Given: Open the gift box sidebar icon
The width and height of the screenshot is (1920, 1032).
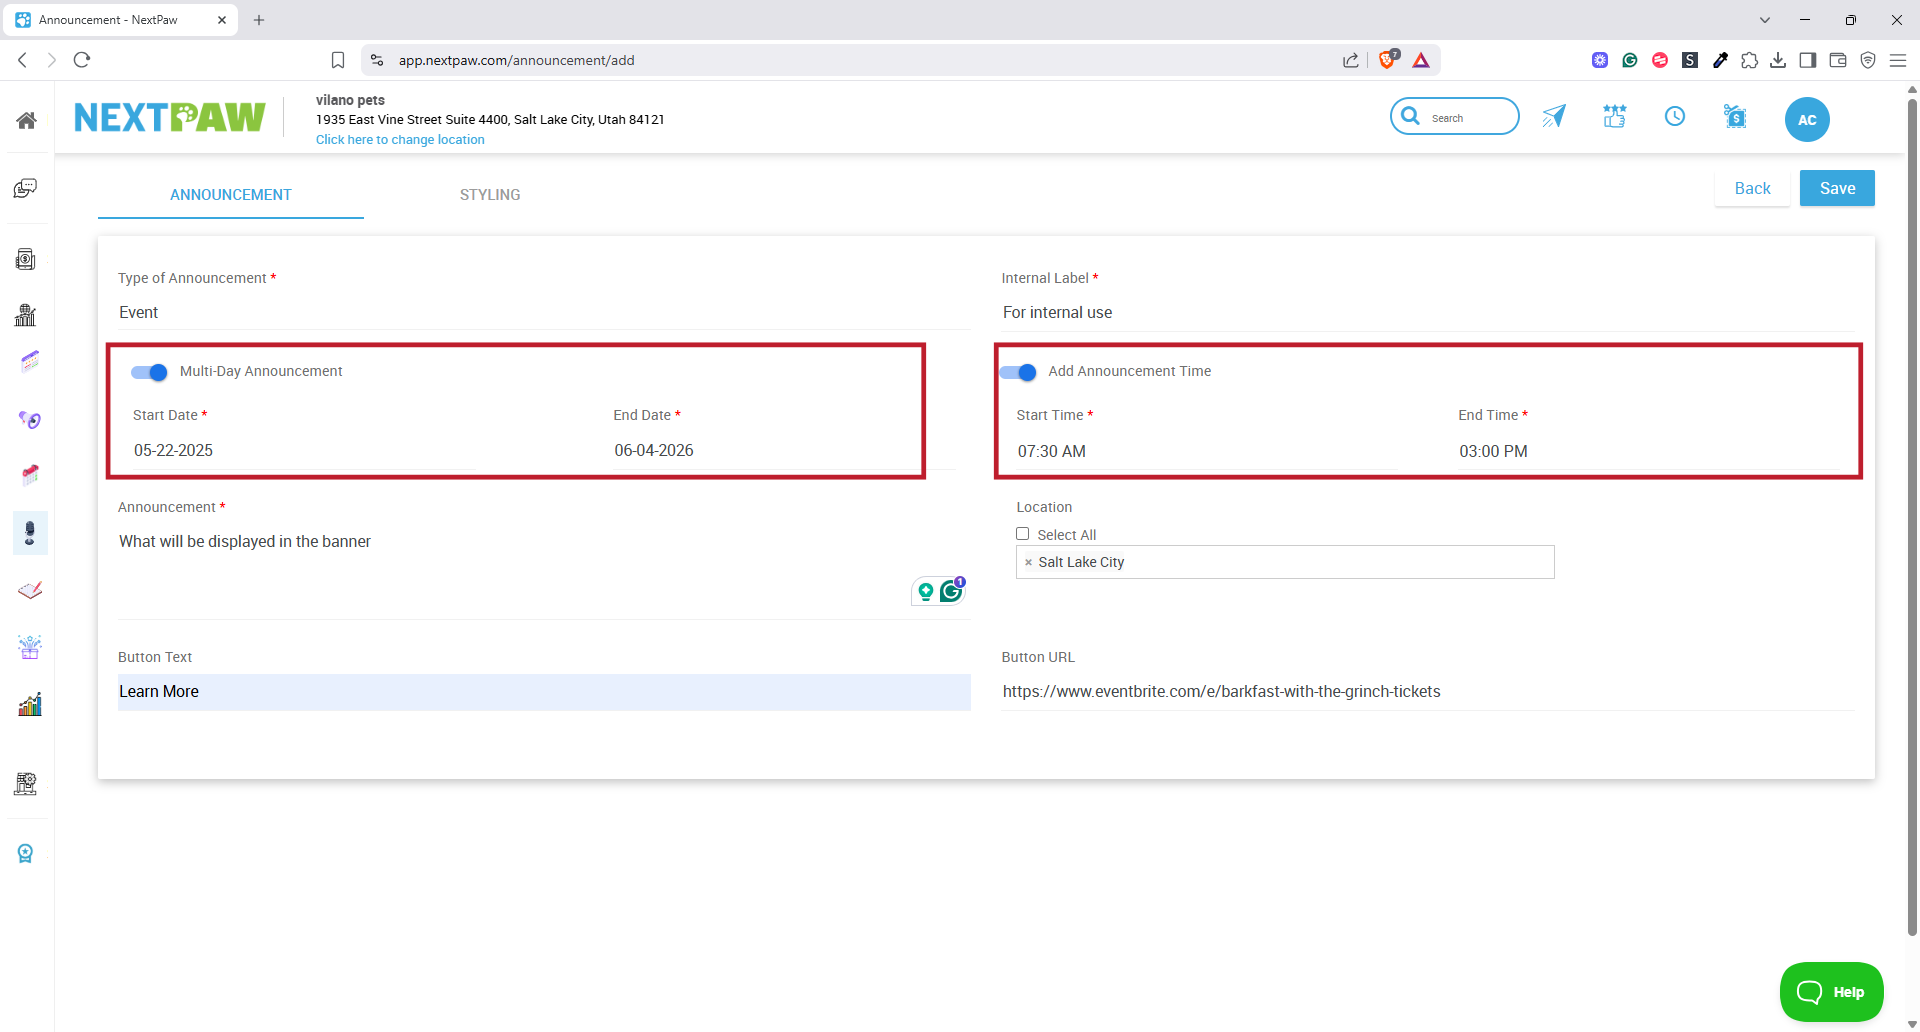Looking at the screenshot, I should [30, 647].
